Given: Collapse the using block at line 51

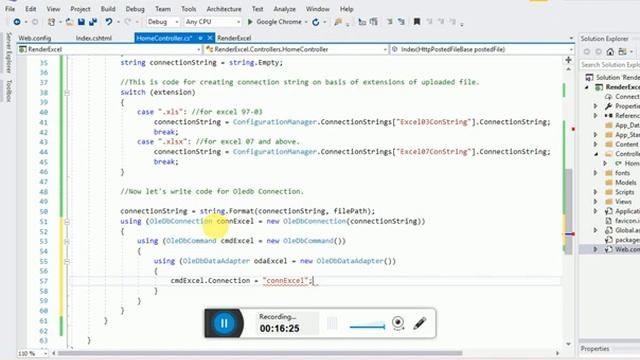Looking at the screenshot, I should (x=67, y=222).
